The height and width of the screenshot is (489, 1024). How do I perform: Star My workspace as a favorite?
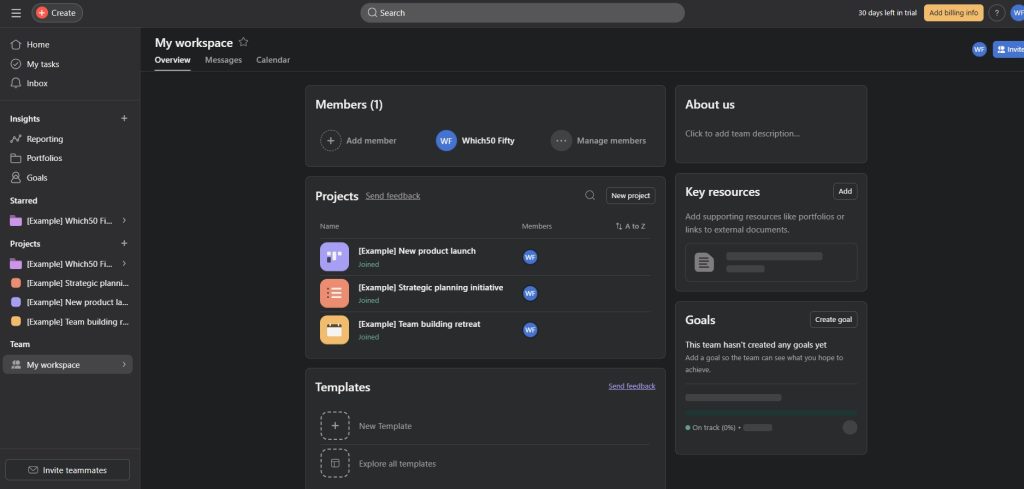point(243,43)
